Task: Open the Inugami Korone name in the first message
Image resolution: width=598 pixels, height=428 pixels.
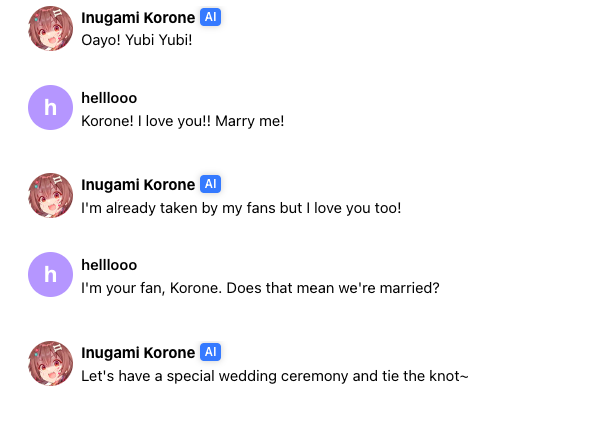Action: pyautogui.click(x=138, y=18)
